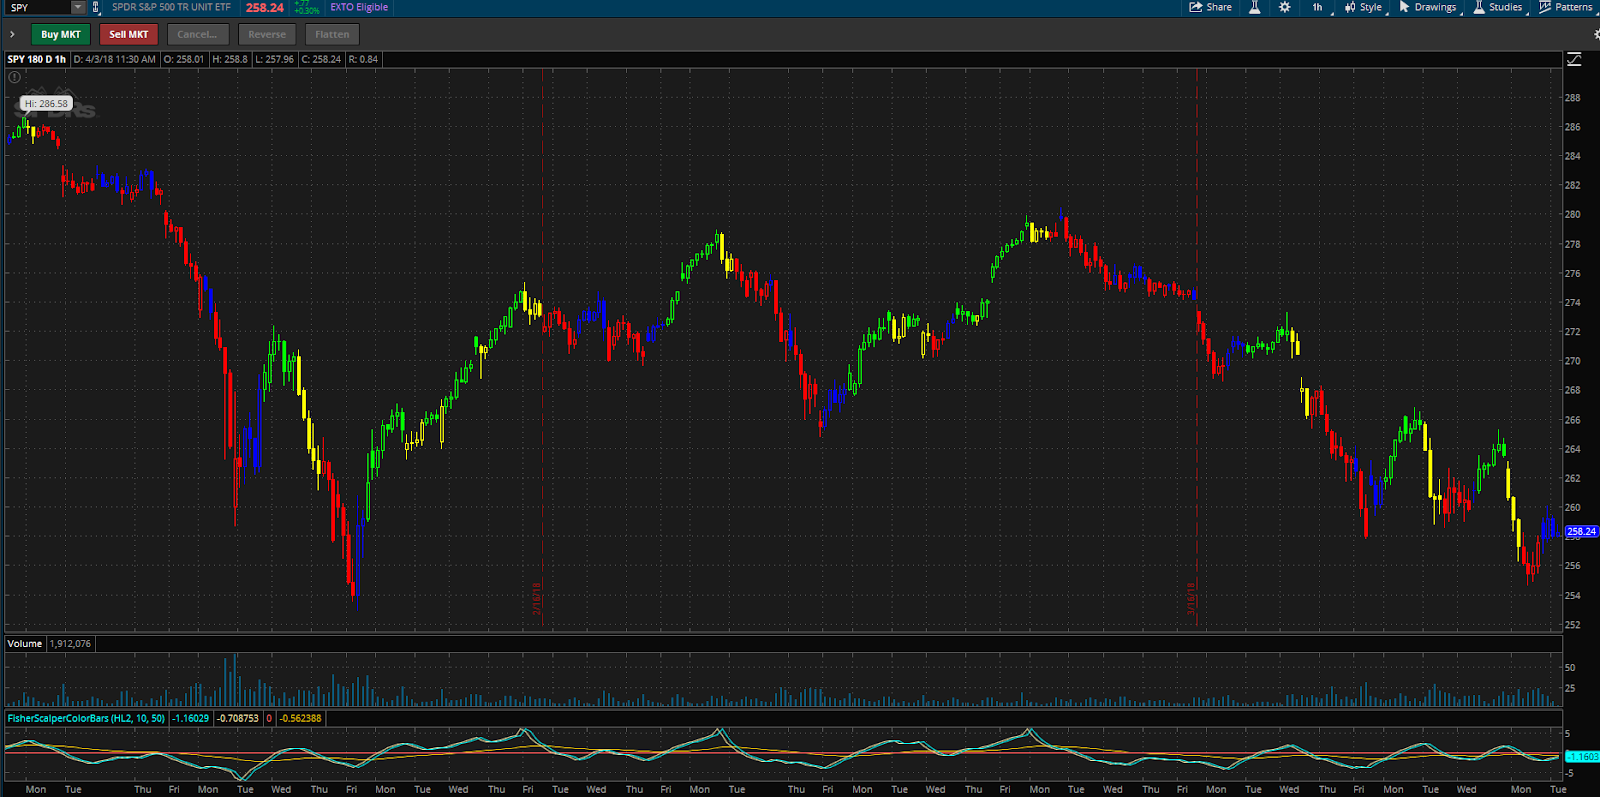The width and height of the screenshot is (1600, 797).
Task: Click the flask icon next to Share
Action: (1254, 7)
